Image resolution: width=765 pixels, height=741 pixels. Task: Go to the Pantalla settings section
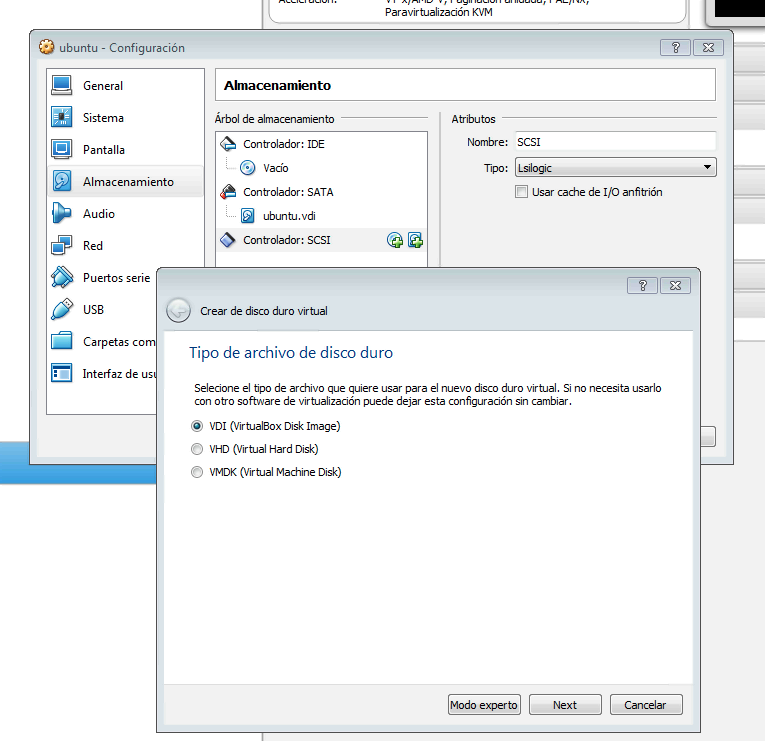104,150
